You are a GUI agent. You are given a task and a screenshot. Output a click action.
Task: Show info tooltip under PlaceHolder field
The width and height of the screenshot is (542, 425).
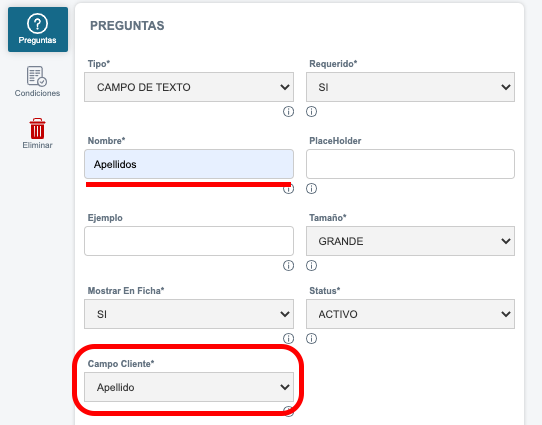(311, 189)
